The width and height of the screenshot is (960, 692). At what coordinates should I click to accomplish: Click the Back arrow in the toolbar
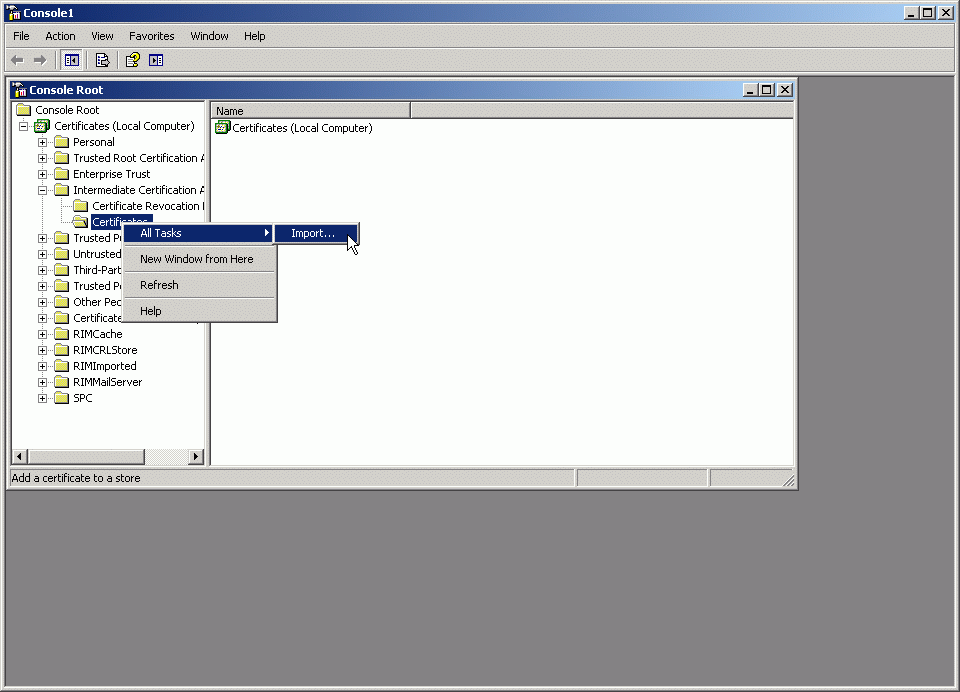(x=17, y=60)
